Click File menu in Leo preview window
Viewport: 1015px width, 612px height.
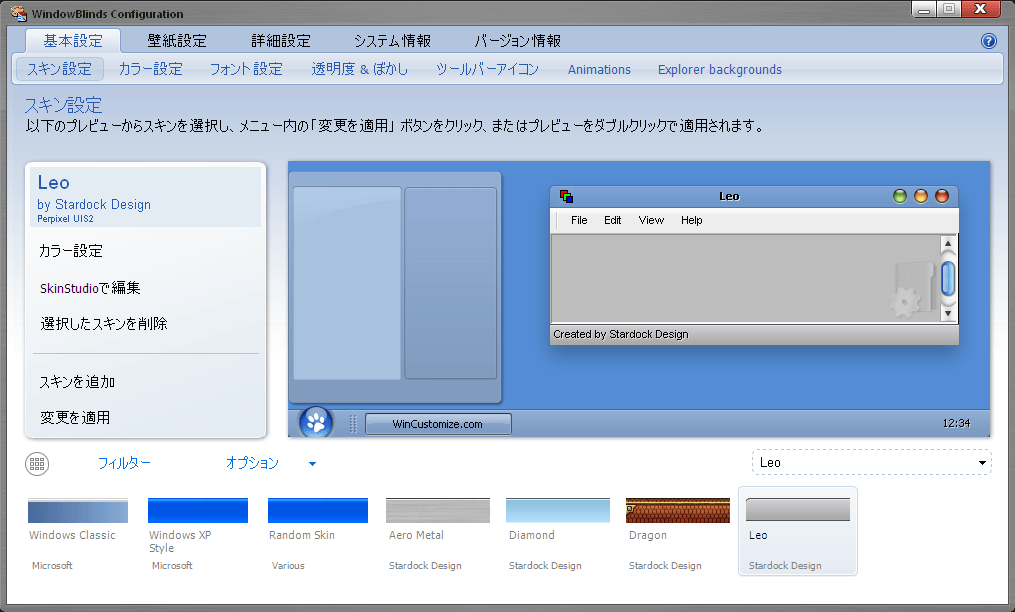coord(579,220)
